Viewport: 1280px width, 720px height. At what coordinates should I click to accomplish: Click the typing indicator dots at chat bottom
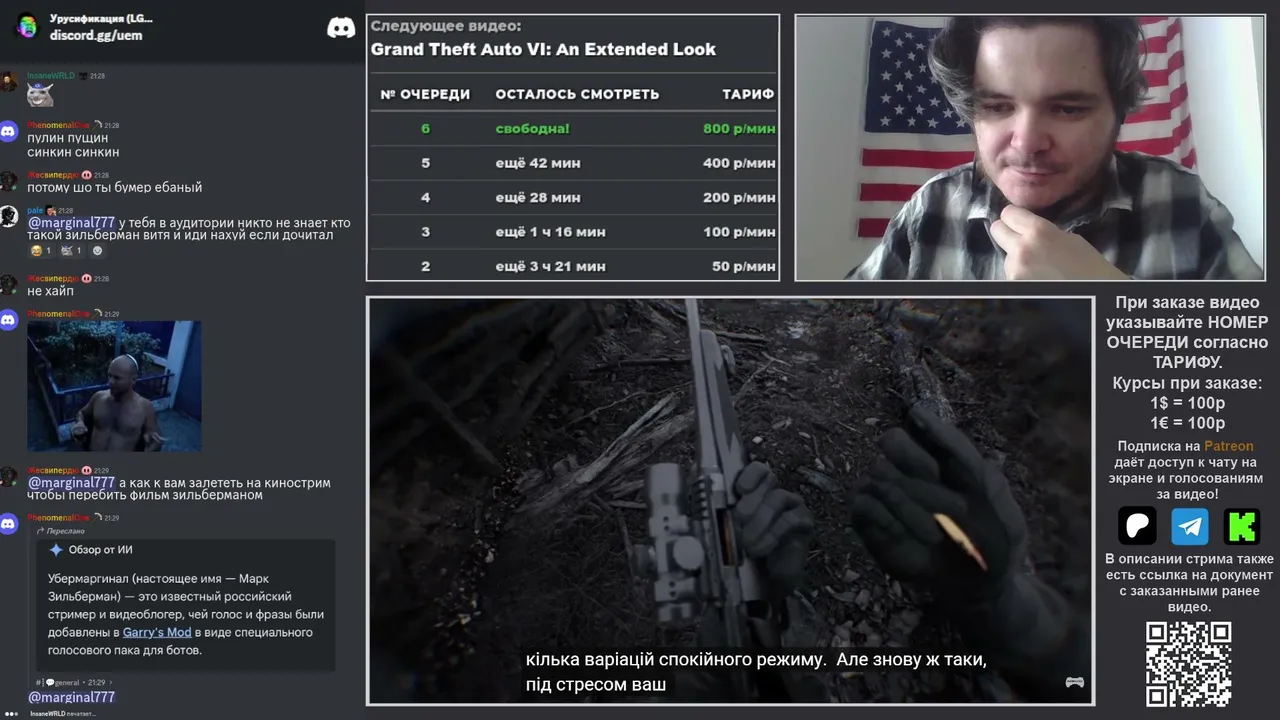pos(11,714)
